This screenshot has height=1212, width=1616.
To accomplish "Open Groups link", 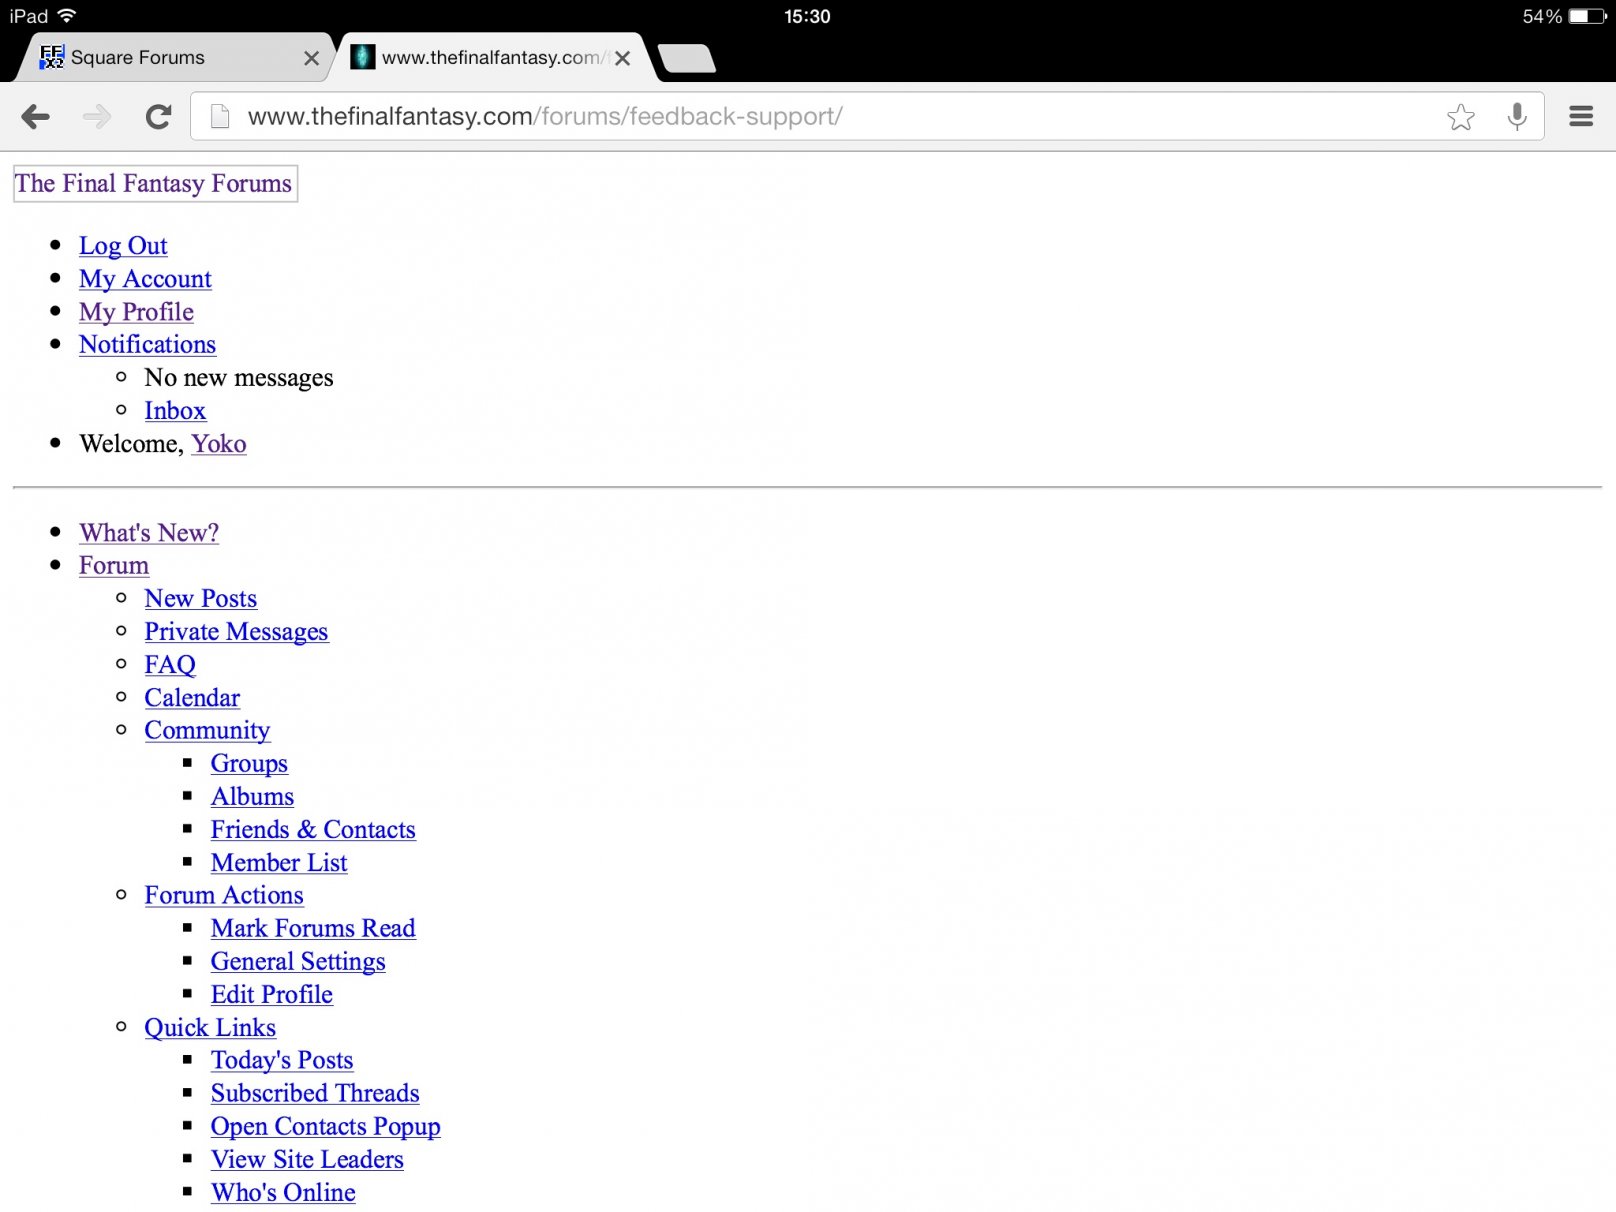I will tap(249, 764).
